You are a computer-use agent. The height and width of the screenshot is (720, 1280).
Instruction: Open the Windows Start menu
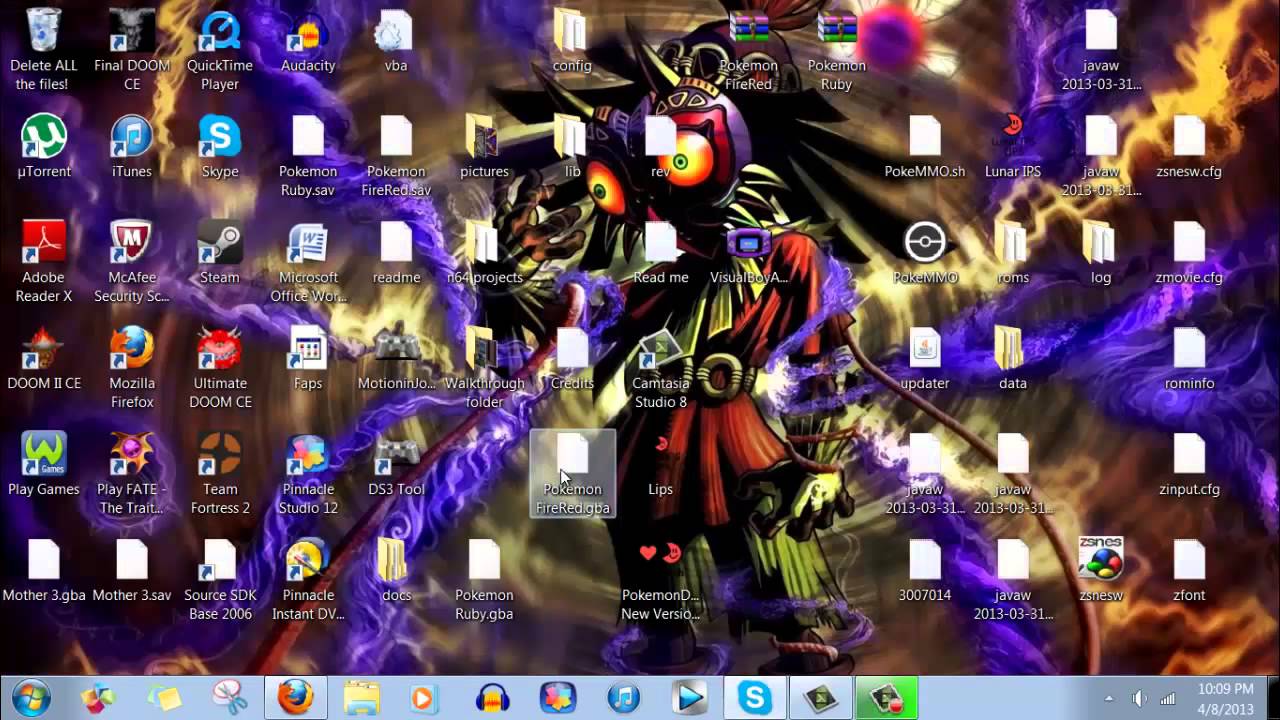pos(32,697)
